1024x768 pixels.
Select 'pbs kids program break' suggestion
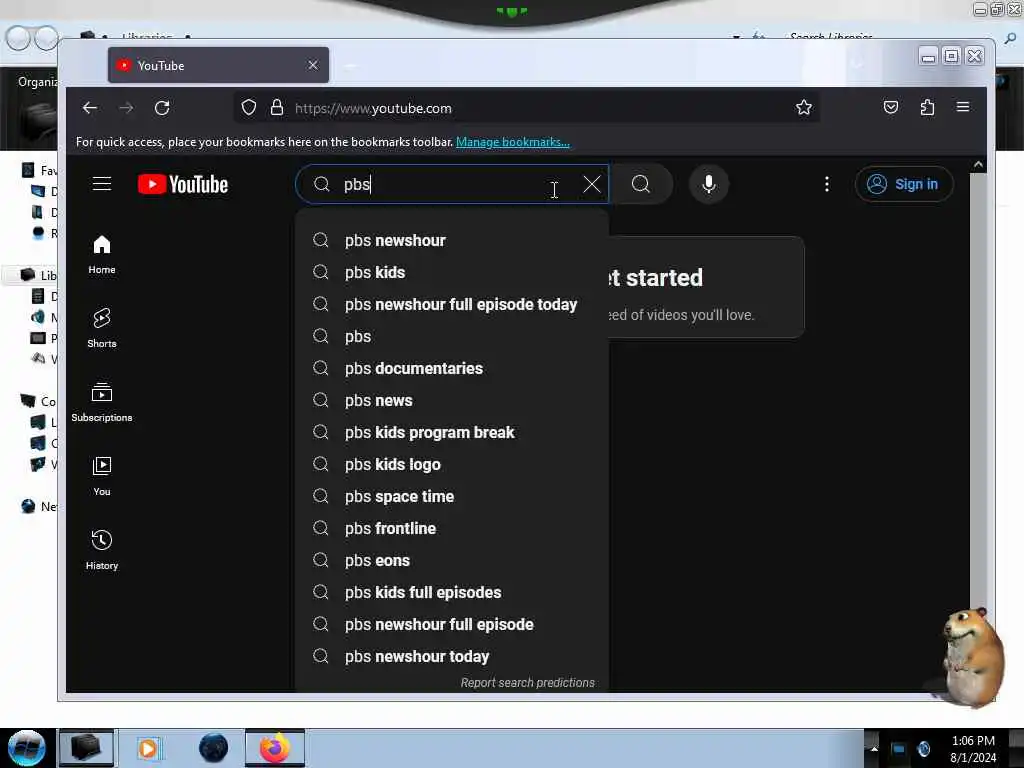[452, 432]
